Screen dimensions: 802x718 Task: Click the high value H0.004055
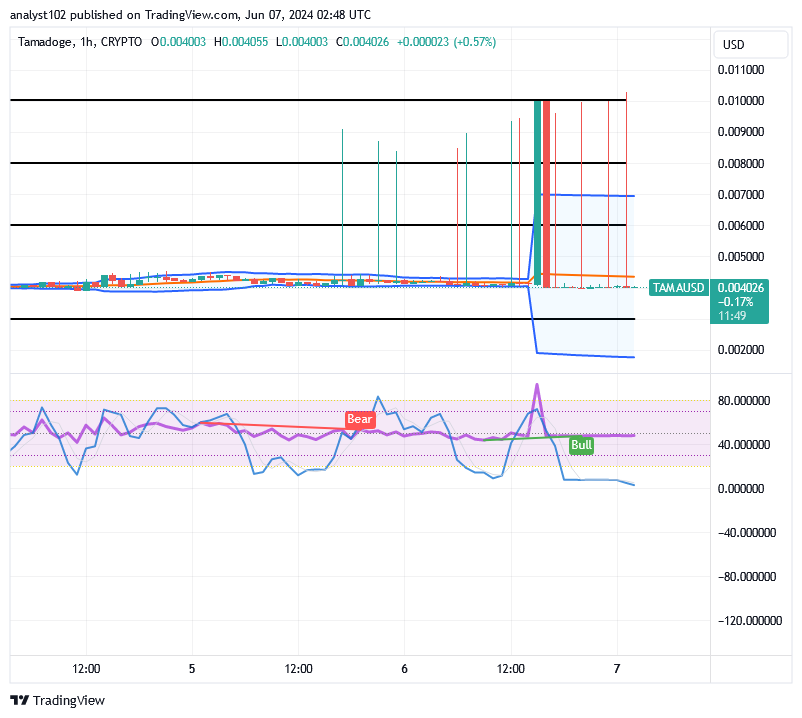click(241, 42)
